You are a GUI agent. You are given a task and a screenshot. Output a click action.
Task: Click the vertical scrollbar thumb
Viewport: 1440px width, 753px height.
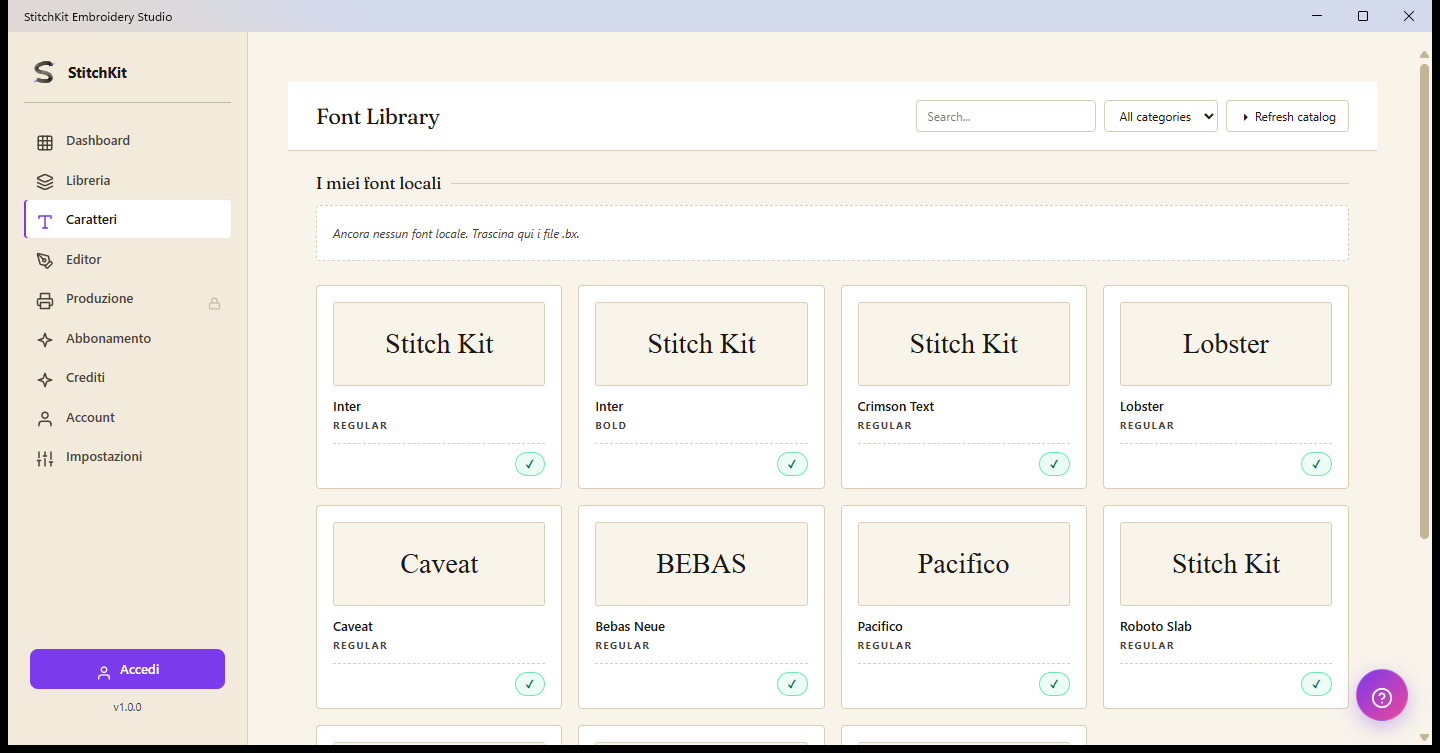tap(1424, 300)
